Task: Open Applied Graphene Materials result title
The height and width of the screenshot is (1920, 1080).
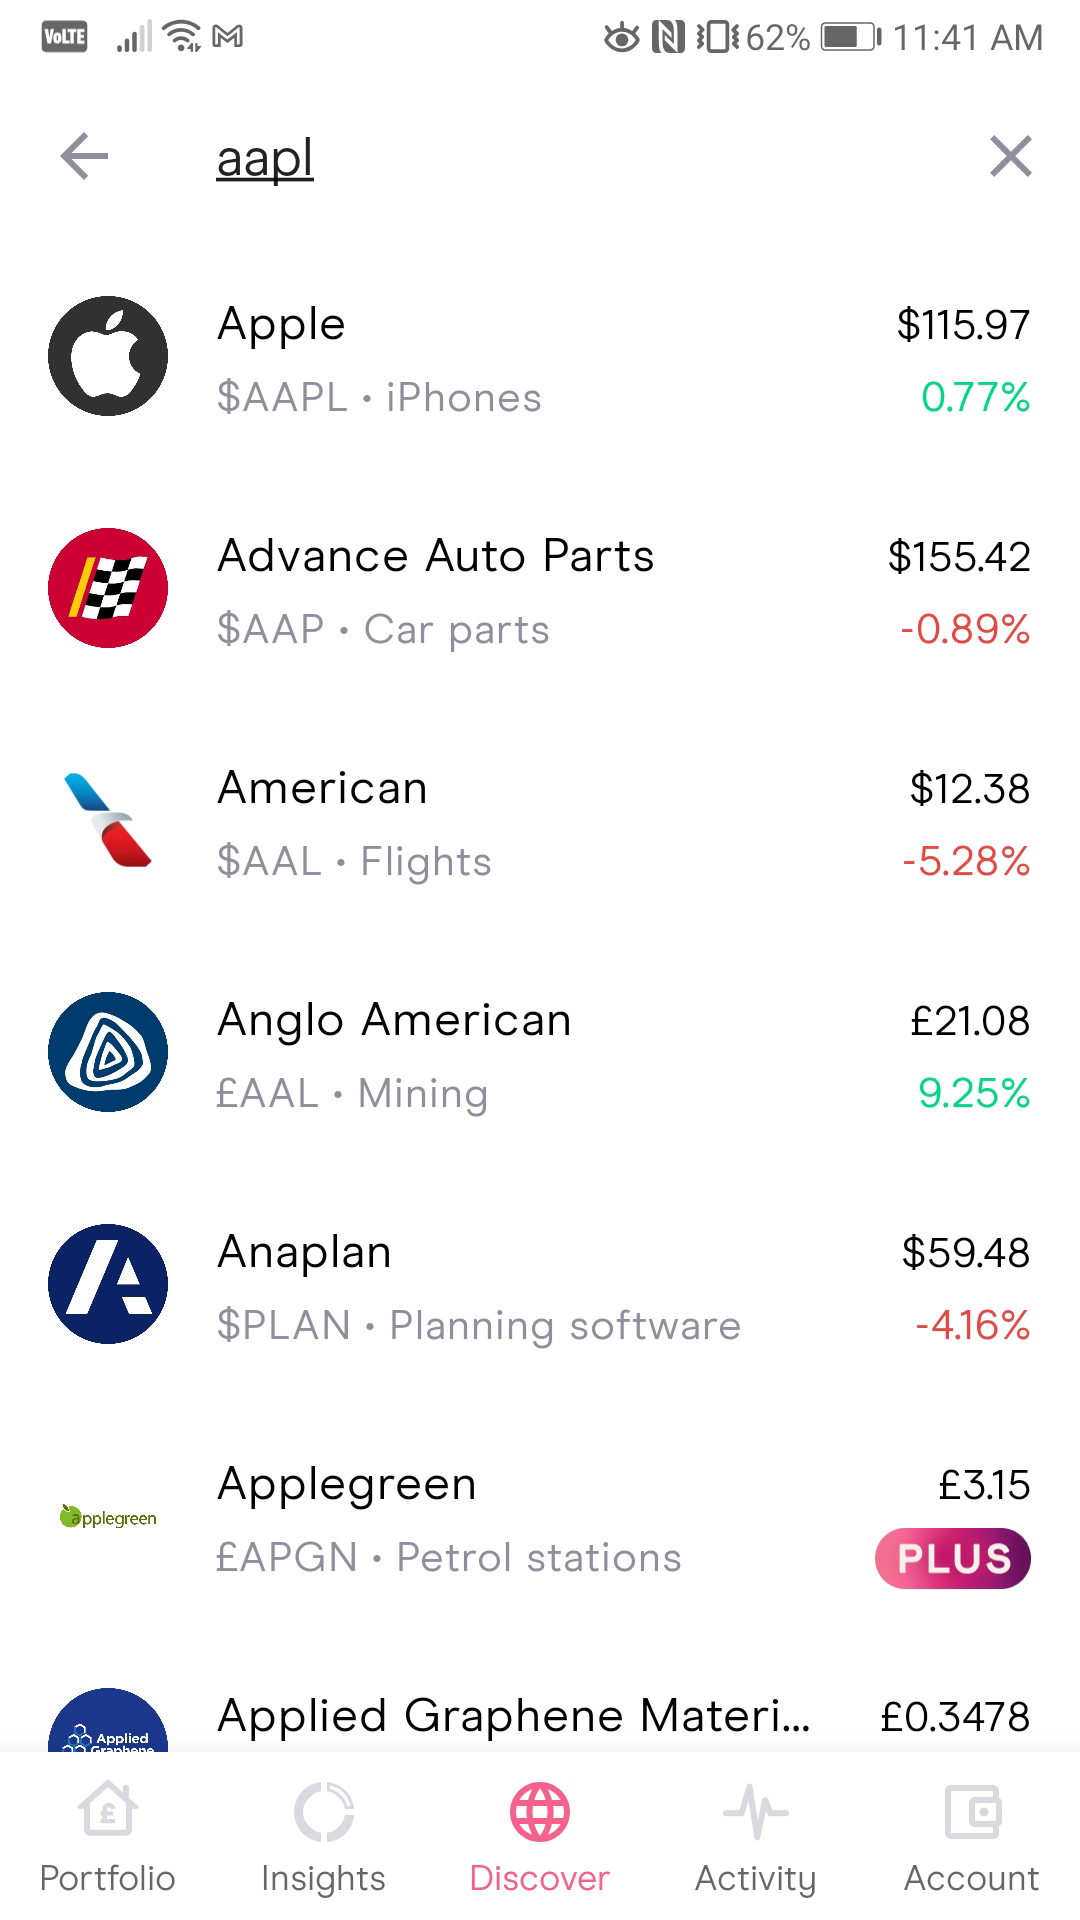Action: pyautogui.click(x=514, y=1716)
